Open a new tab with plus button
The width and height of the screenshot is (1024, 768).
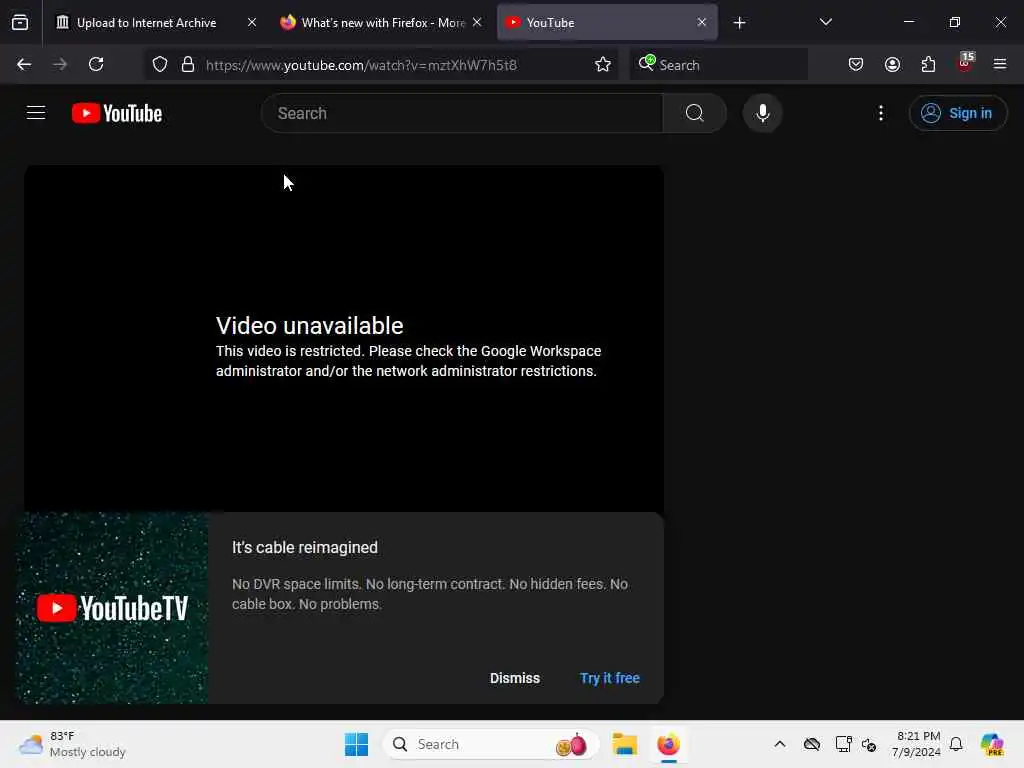[739, 23]
